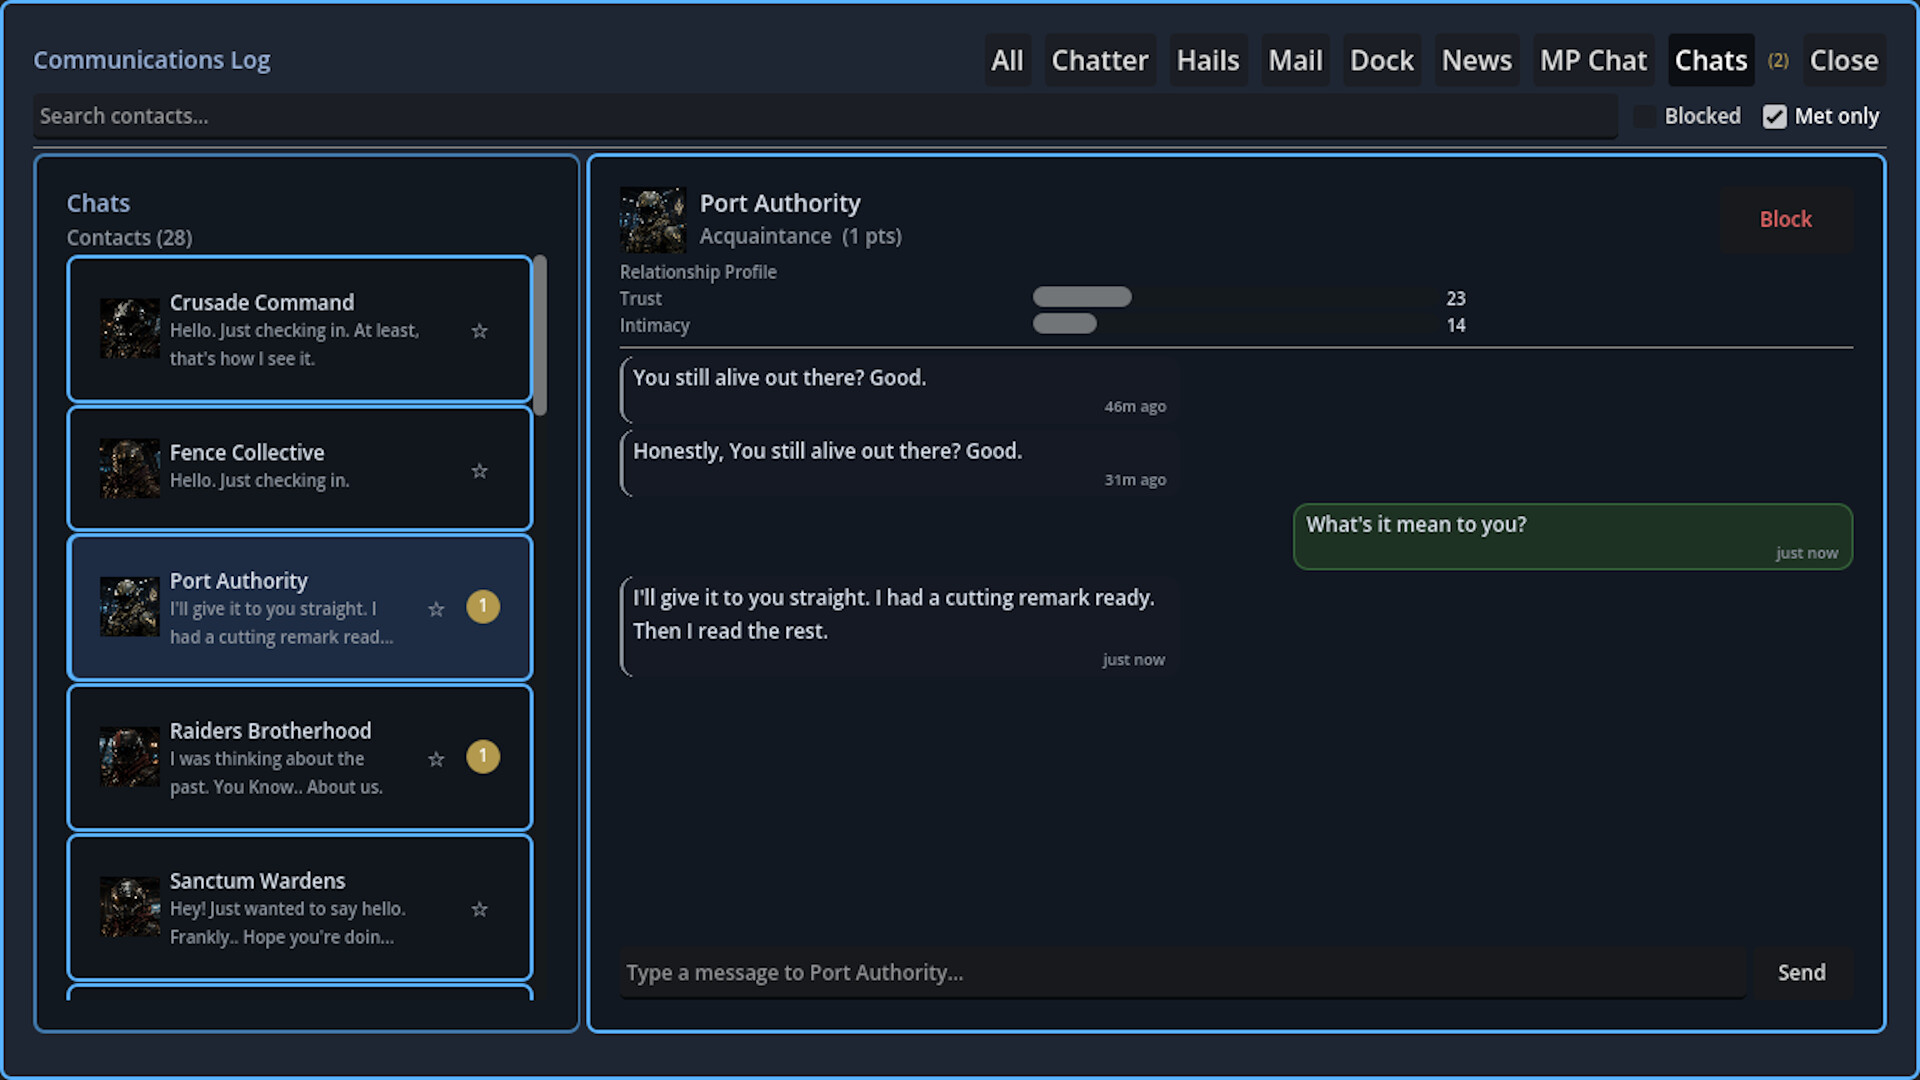Click the 'Acquaintance (1 pts)' status text
Screen dimensions: 1920x1080
[800, 236]
